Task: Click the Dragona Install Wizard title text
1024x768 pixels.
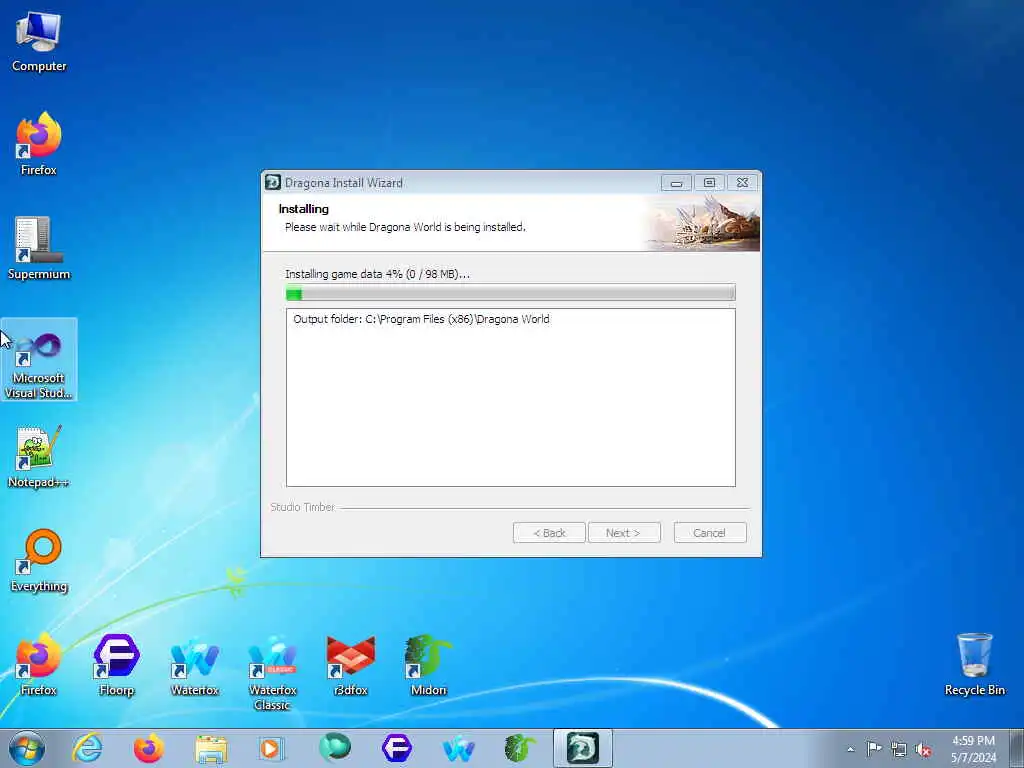Action: 344,183
